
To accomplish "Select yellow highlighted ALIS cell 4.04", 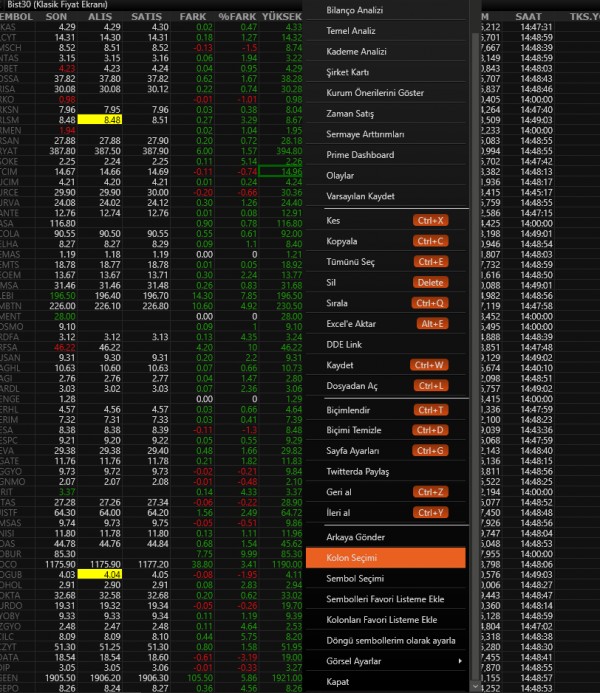I will pos(100,575).
